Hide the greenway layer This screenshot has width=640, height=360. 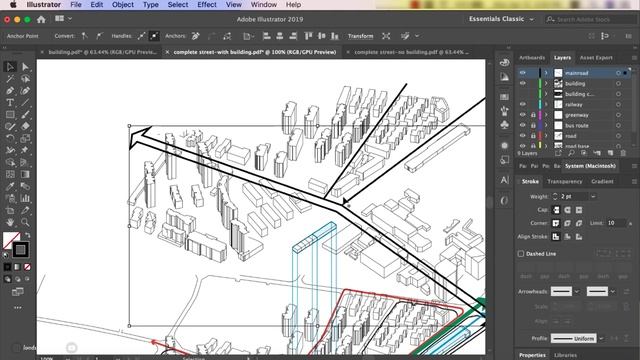coord(522,115)
